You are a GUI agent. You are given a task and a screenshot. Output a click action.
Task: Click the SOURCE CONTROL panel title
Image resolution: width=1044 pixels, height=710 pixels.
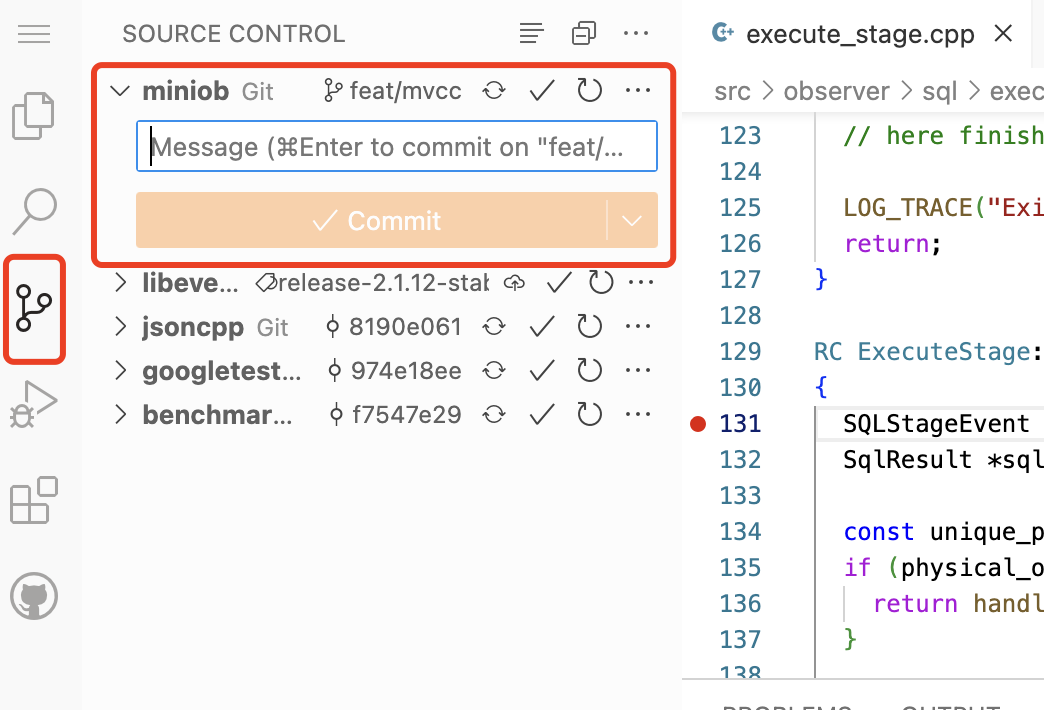click(x=234, y=33)
